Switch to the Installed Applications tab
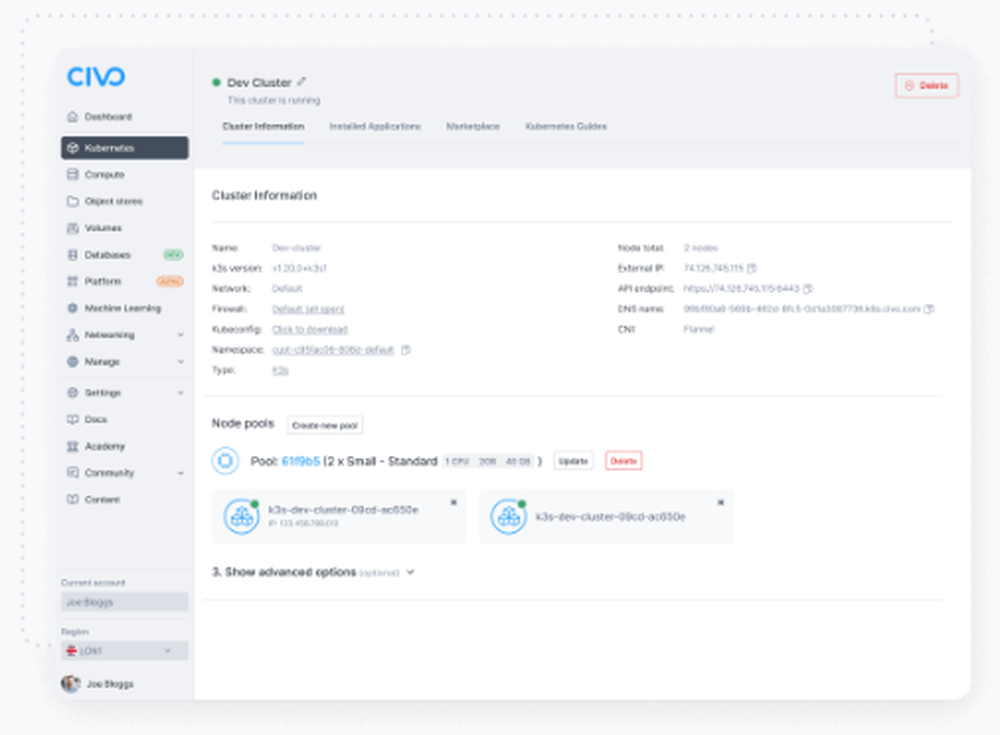 pos(375,126)
